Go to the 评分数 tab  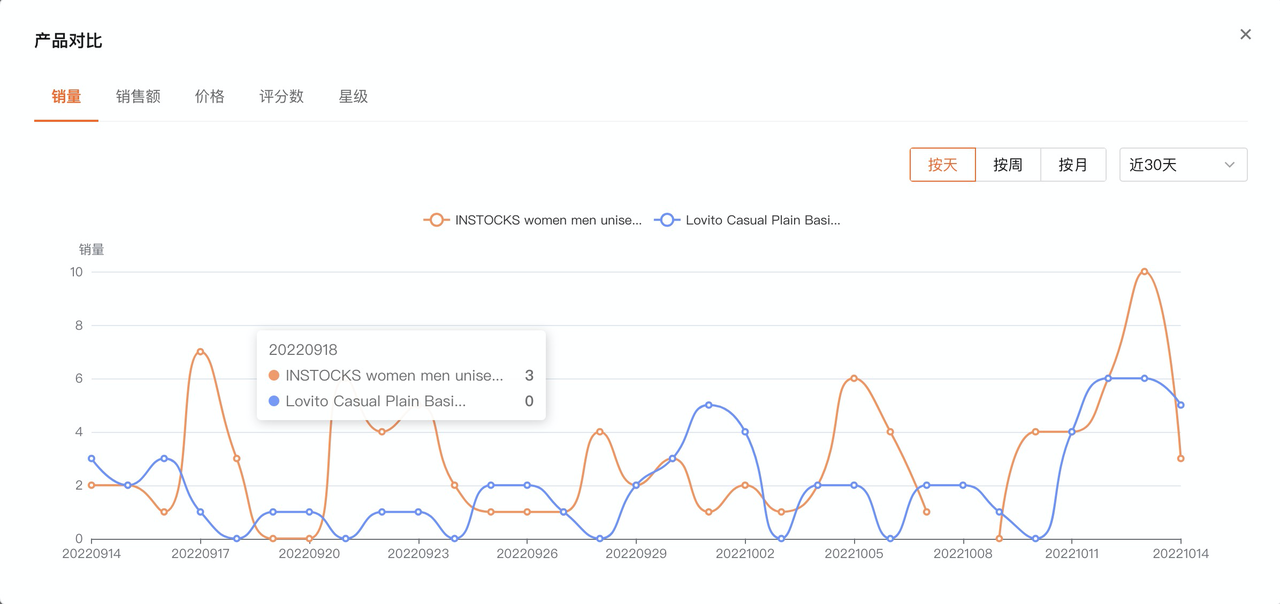[x=282, y=97]
